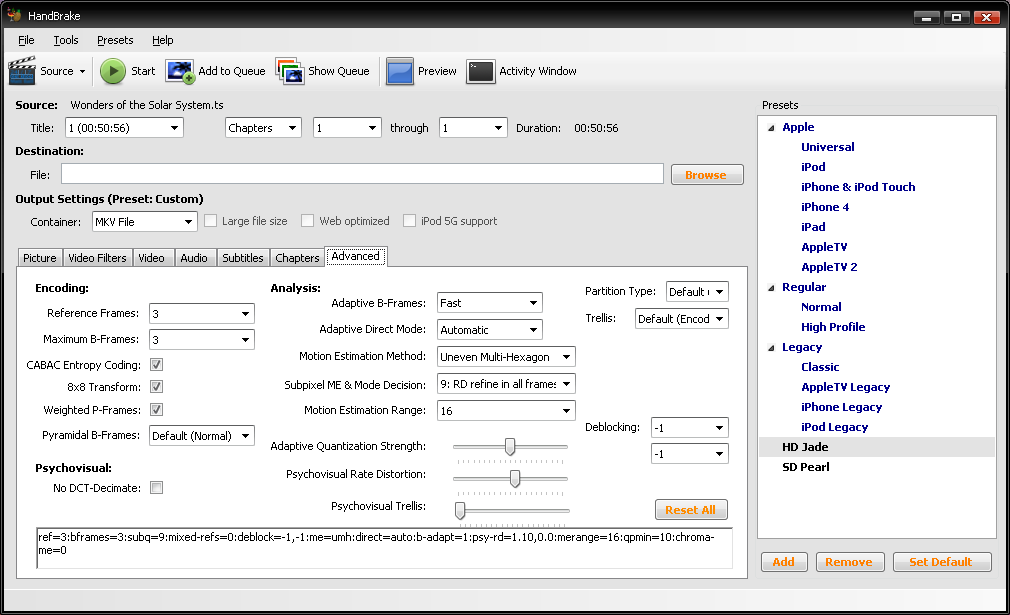Select the High Profile preset
This screenshot has width=1010, height=615.
click(833, 327)
